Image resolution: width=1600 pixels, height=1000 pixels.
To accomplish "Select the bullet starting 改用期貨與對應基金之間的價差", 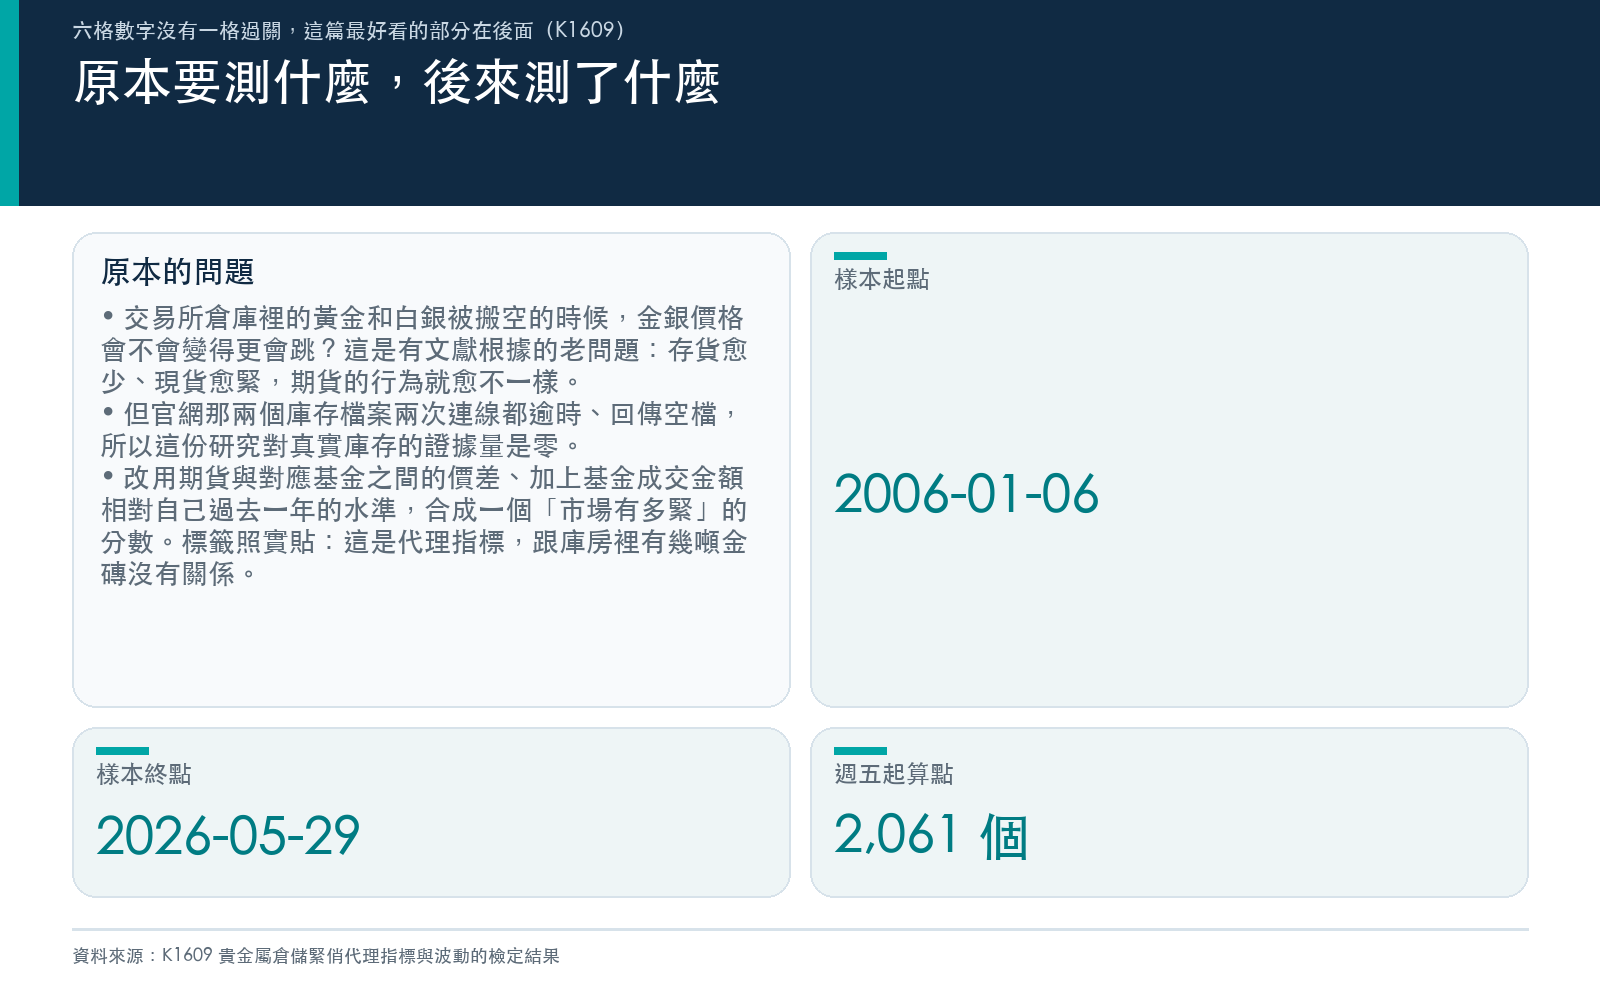I will click(x=424, y=525).
